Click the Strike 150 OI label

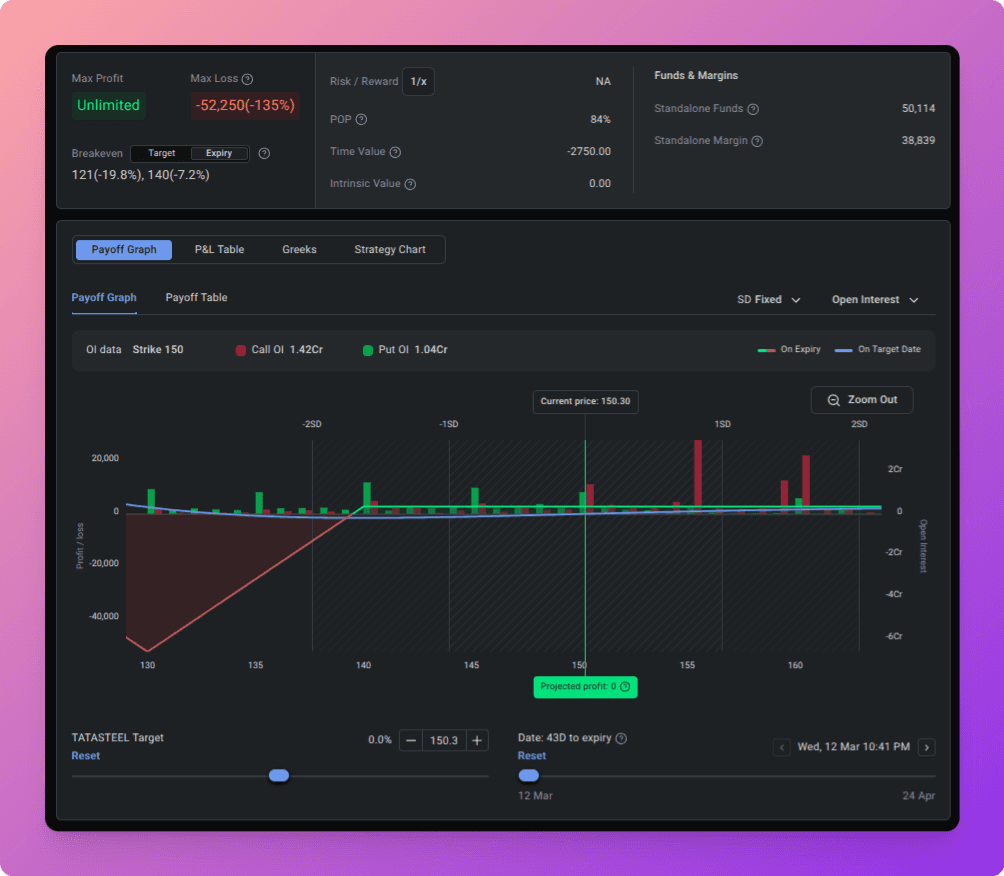click(158, 350)
